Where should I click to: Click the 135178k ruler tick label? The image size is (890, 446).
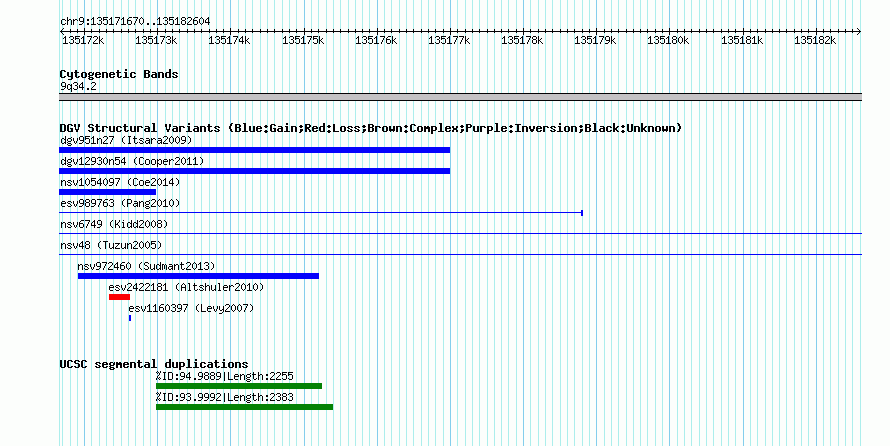coord(522,40)
